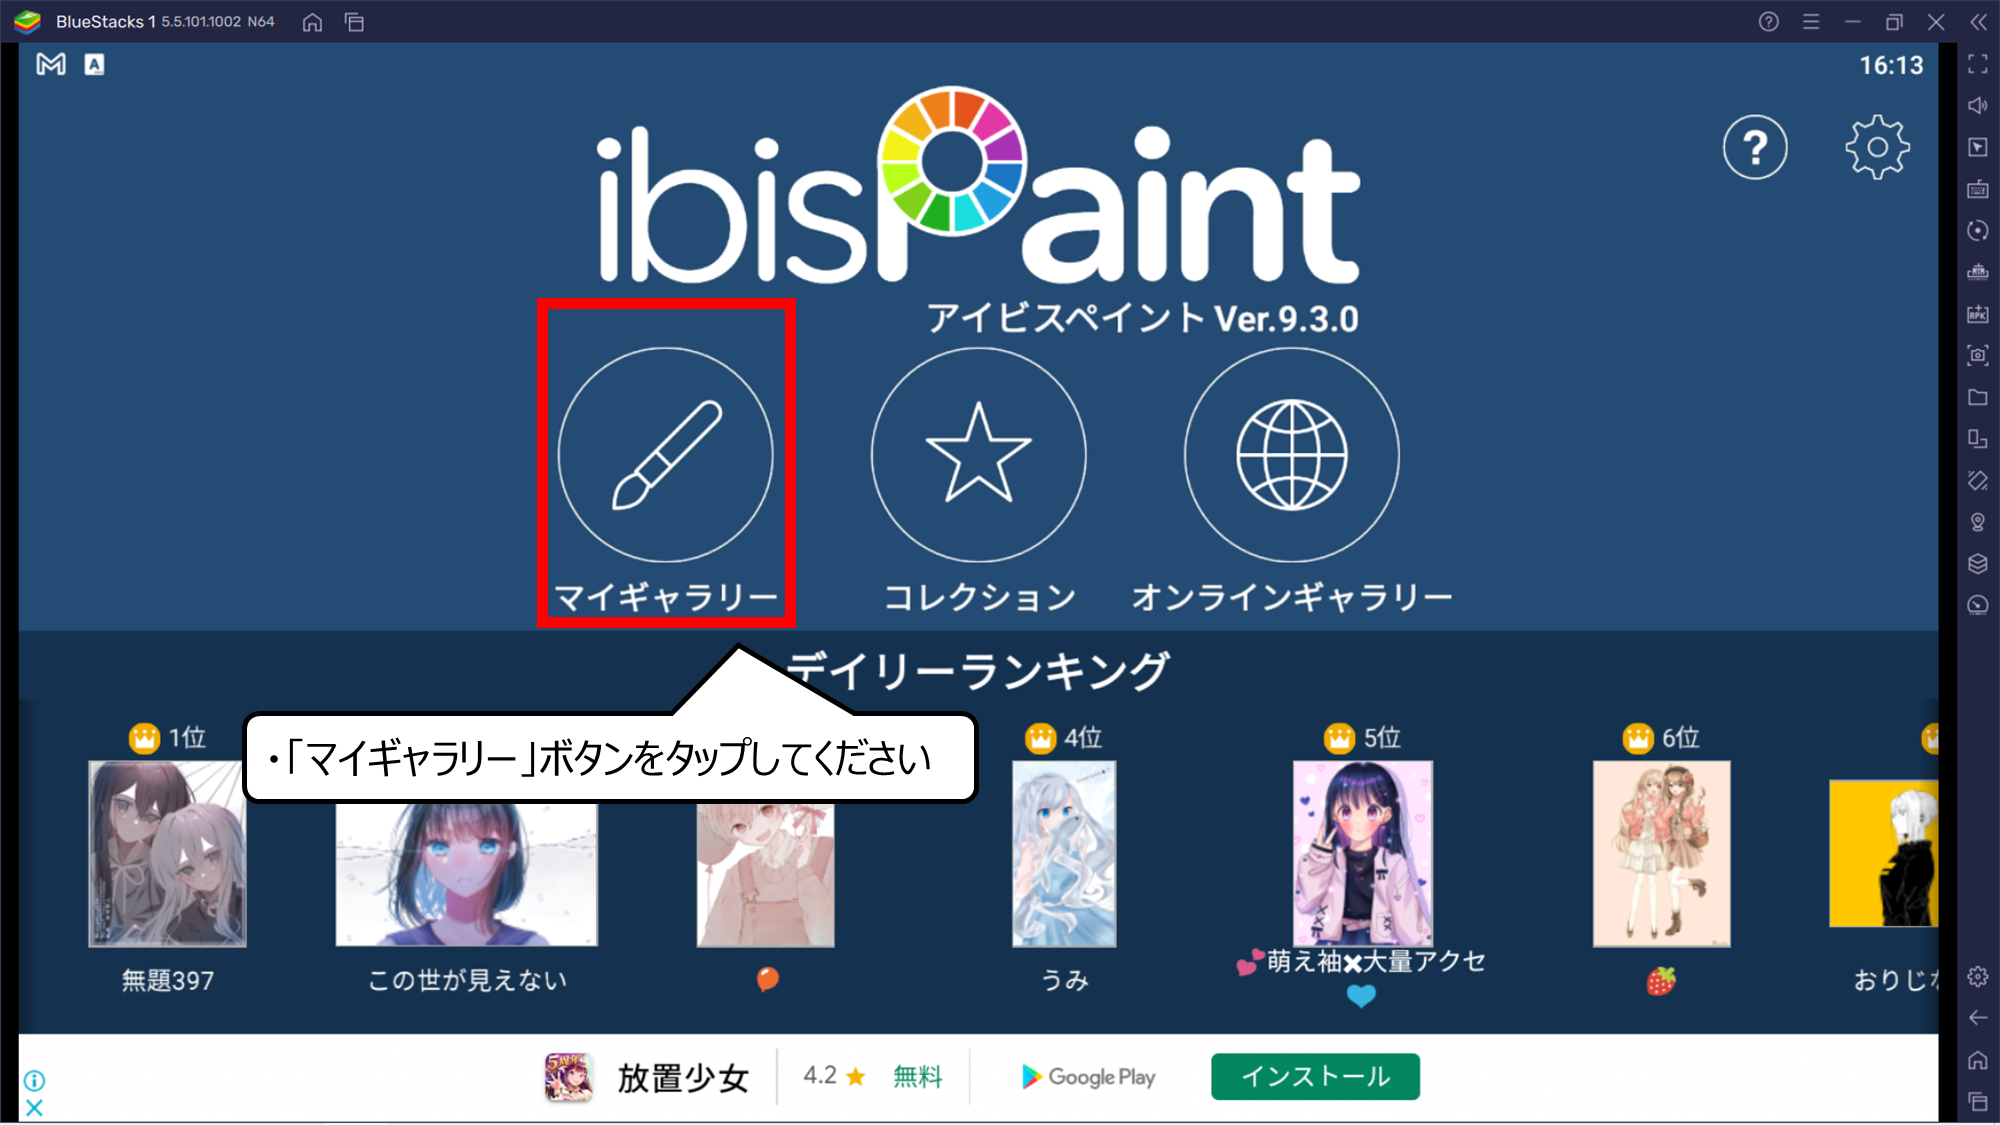Click BlueStacks set location pin icon
The width and height of the screenshot is (2000, 1125).
tap(1977, 522)
